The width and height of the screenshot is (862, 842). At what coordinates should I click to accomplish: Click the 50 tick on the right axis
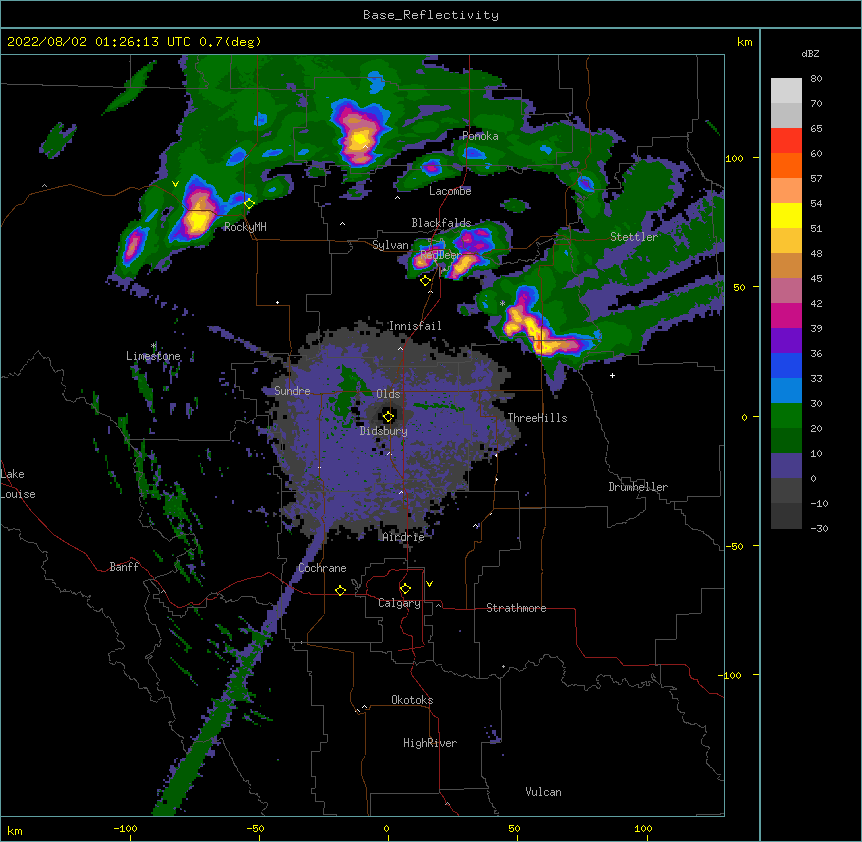(x=739, y=287)
